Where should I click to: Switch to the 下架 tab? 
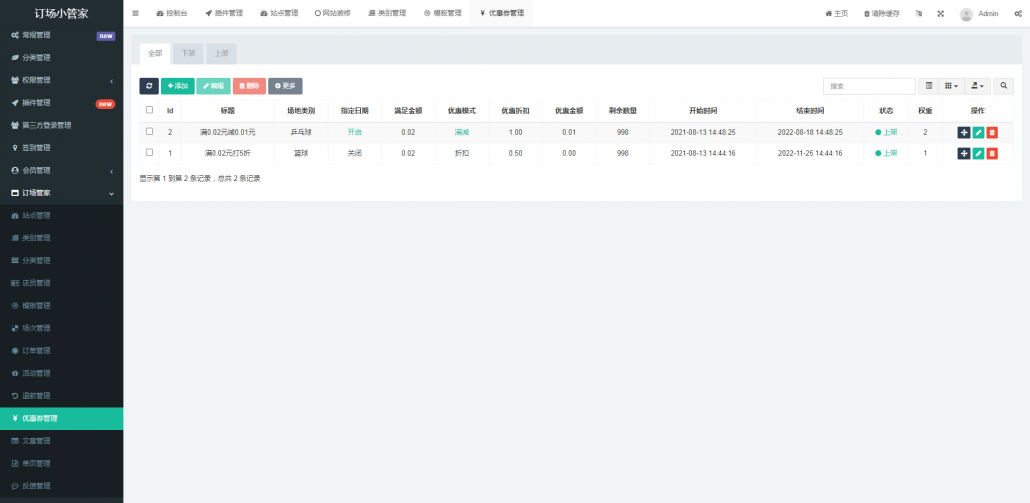click(x=188, y=53)
